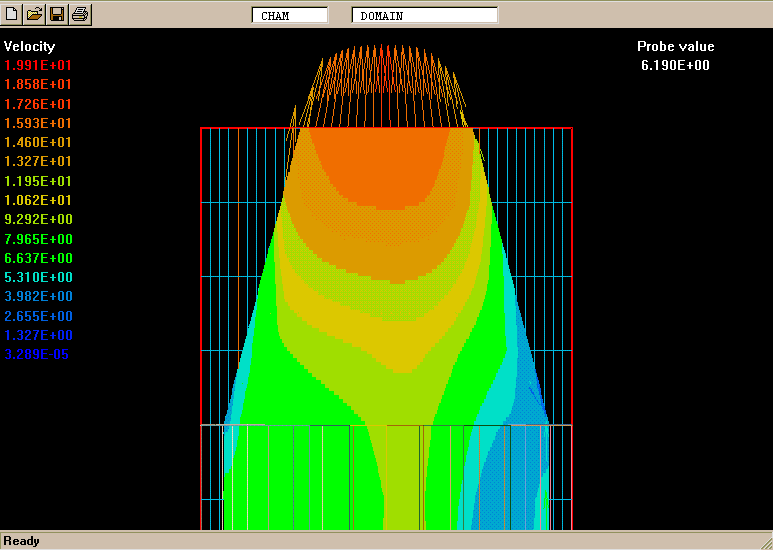
Task: Click the 1.991E+01 maximum legend value
Action: click(x=38, y=65)
